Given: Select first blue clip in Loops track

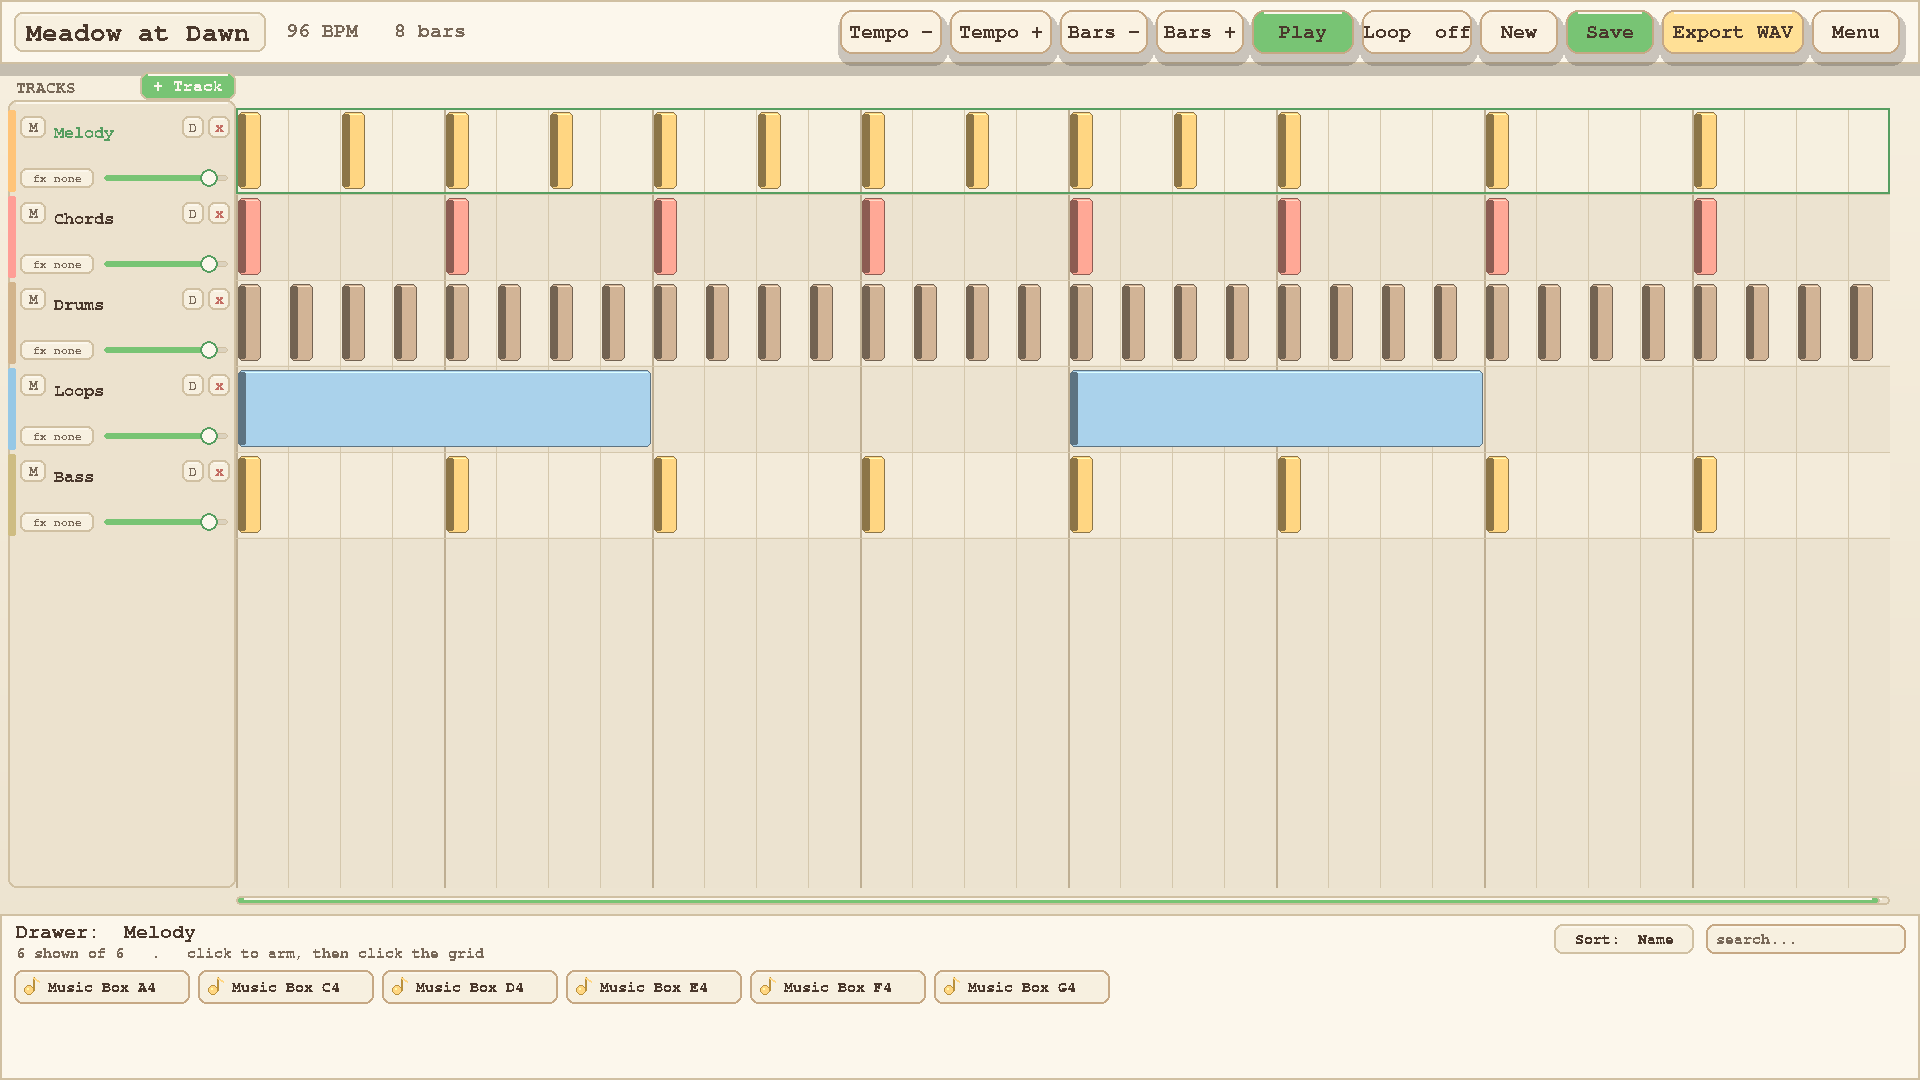Looking at the screenshot, I should click(444, 409).
